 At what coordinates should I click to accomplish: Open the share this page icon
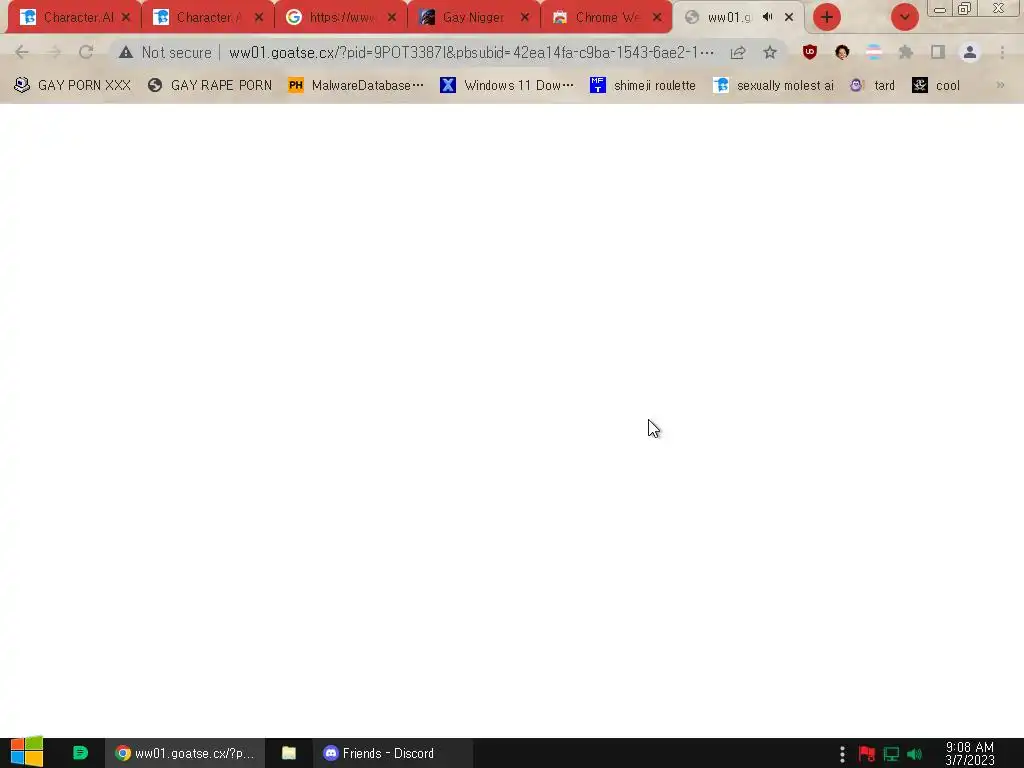coord(738,52)
